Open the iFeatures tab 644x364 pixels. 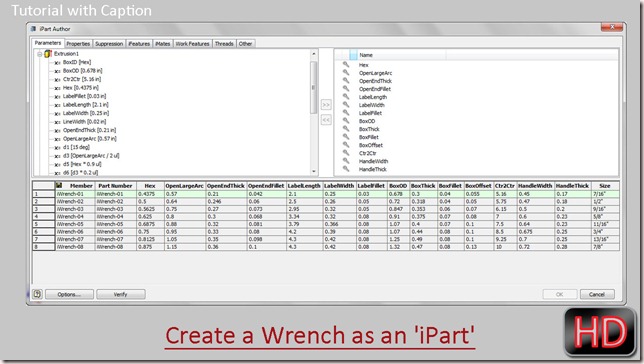pos(139,44)
